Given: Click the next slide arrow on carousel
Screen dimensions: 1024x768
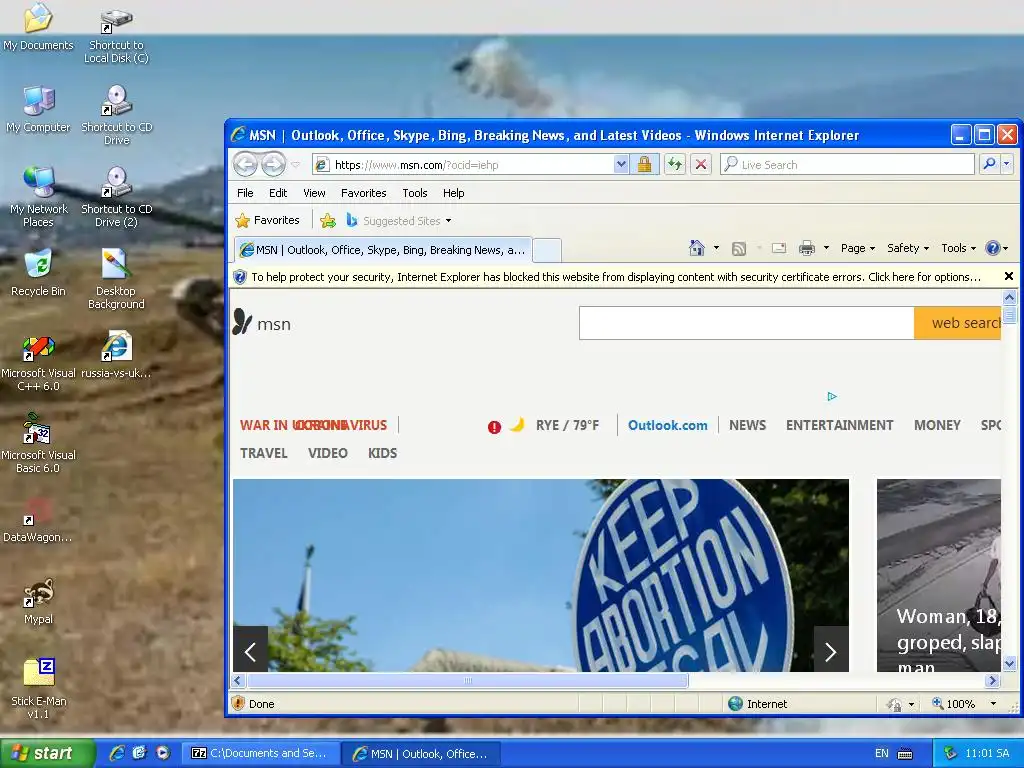Looking at the screenshot, I should click(x=831, y=650).
